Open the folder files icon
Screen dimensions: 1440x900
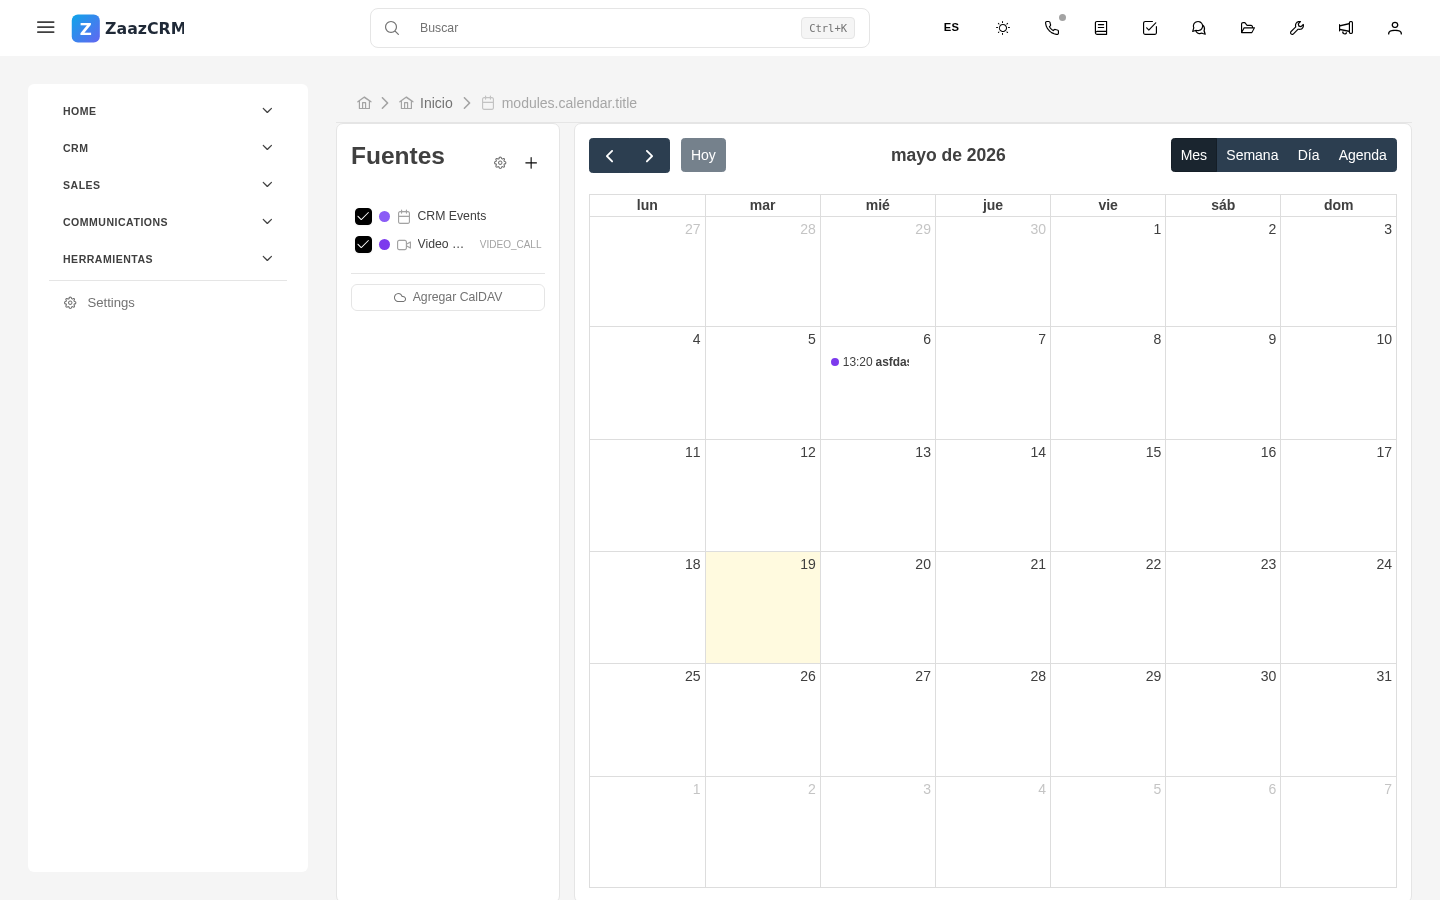click(1248, 28)
